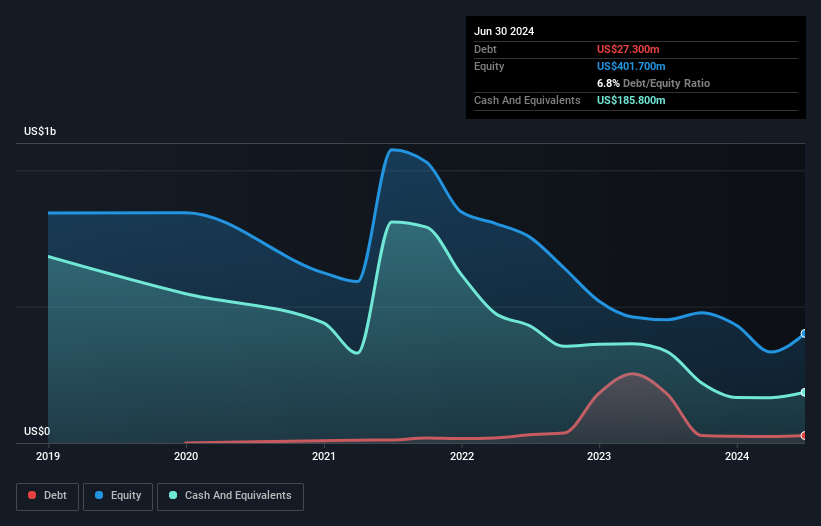Viewport: 821px width, 526px height.
Task: Toggle the Equity series legend button
Action: (118, 497)
